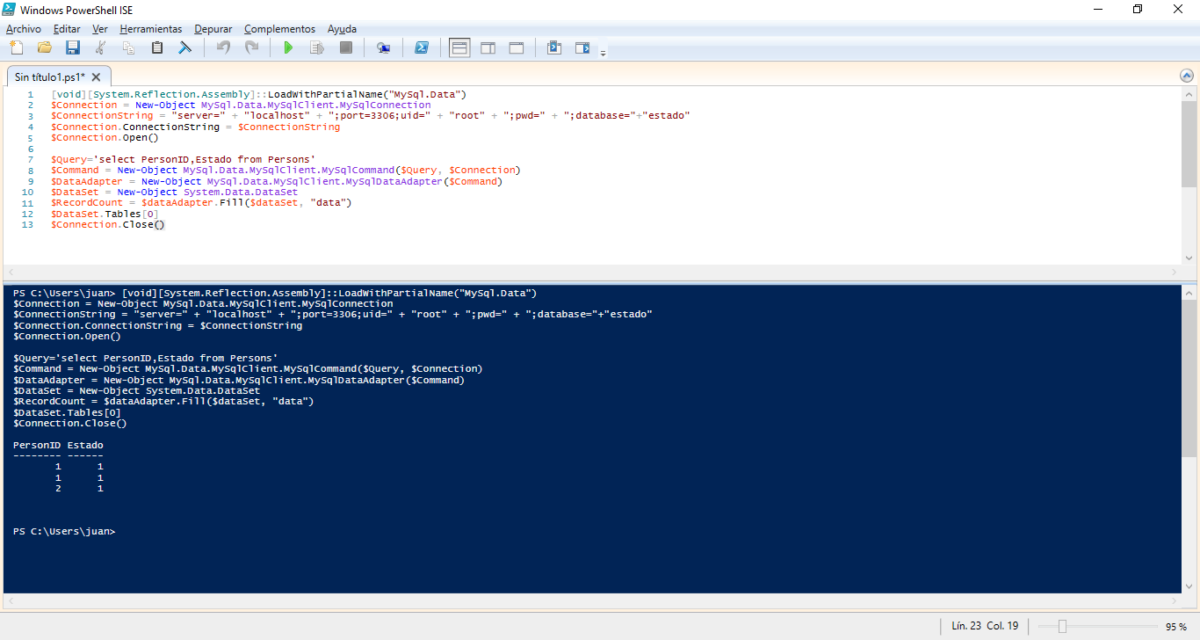
Task: Undo the last edit
Action: pyautogui.click(x=221, y=47)
